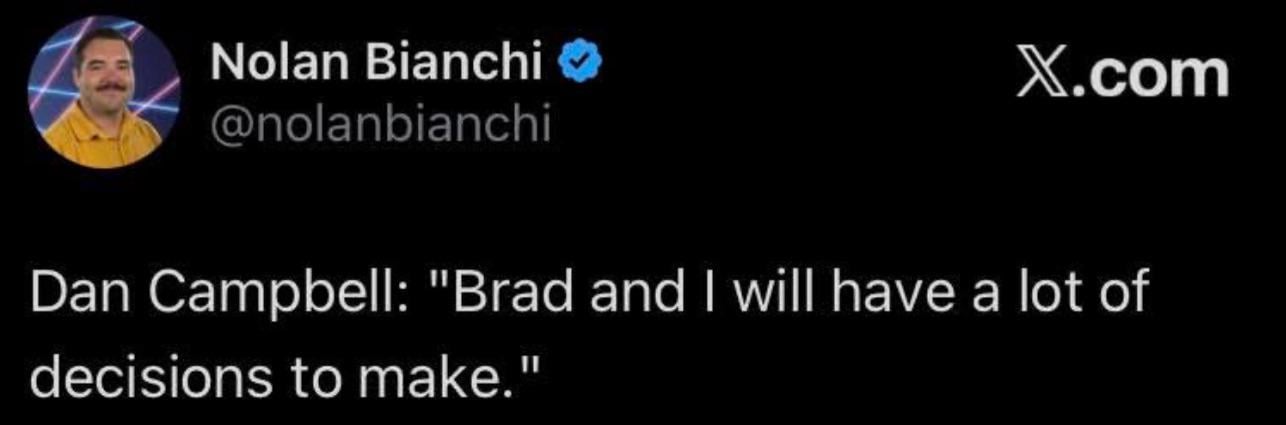This screenshot has width=1286, height=425.
Task: Click the X logo in the watermark
Action: (1040, 77)
